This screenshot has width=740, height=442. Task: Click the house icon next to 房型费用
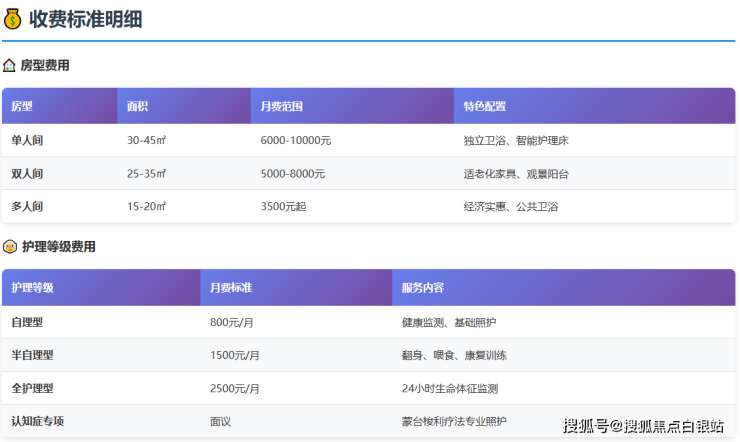(x=9, y=65)
